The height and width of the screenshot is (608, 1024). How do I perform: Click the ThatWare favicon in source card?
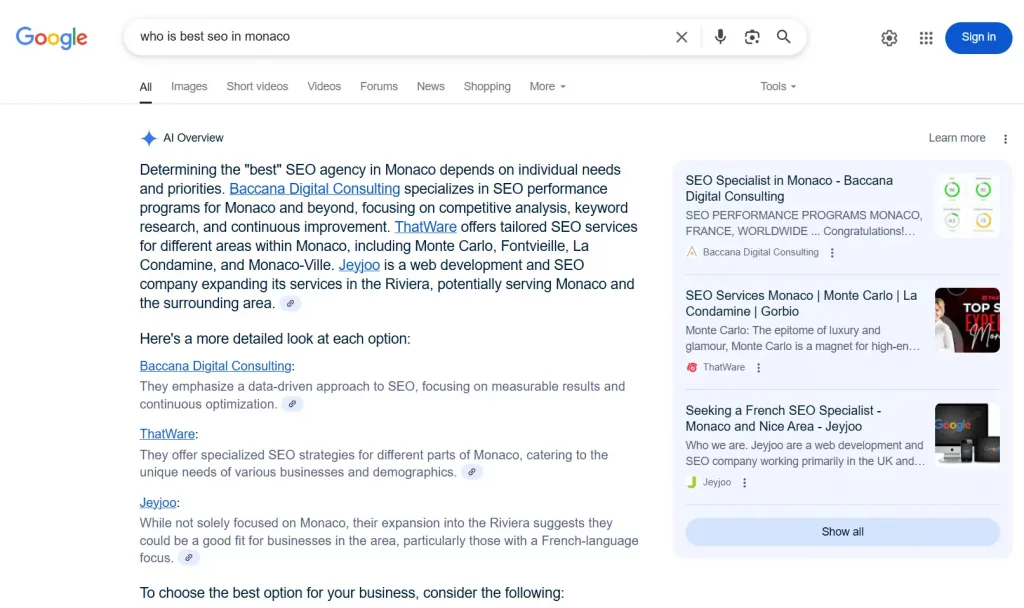(x=692, y=367)
